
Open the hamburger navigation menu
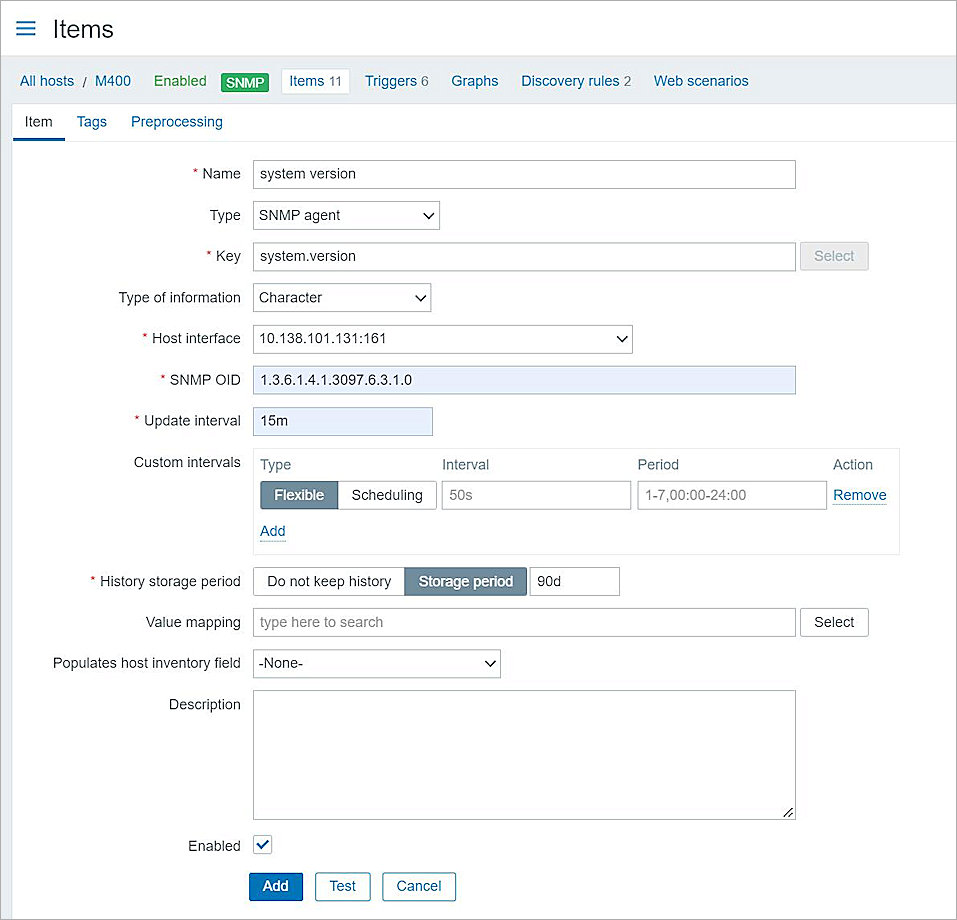click(25, 28)
